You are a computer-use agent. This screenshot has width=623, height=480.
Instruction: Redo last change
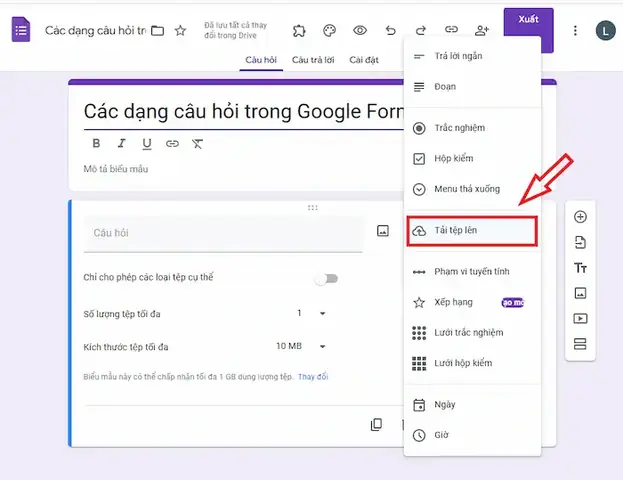(421, 30)
